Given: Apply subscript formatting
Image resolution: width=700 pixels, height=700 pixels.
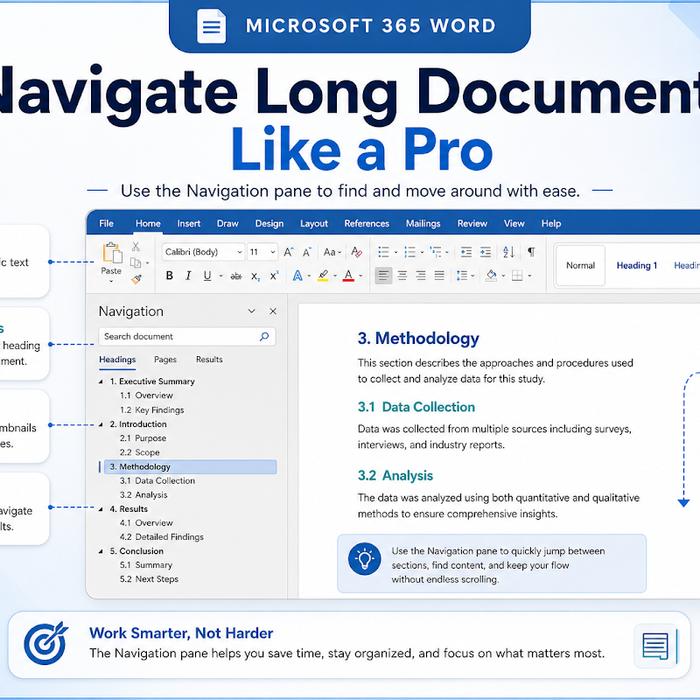Looking at the screenshot, I should pos(255,276).
